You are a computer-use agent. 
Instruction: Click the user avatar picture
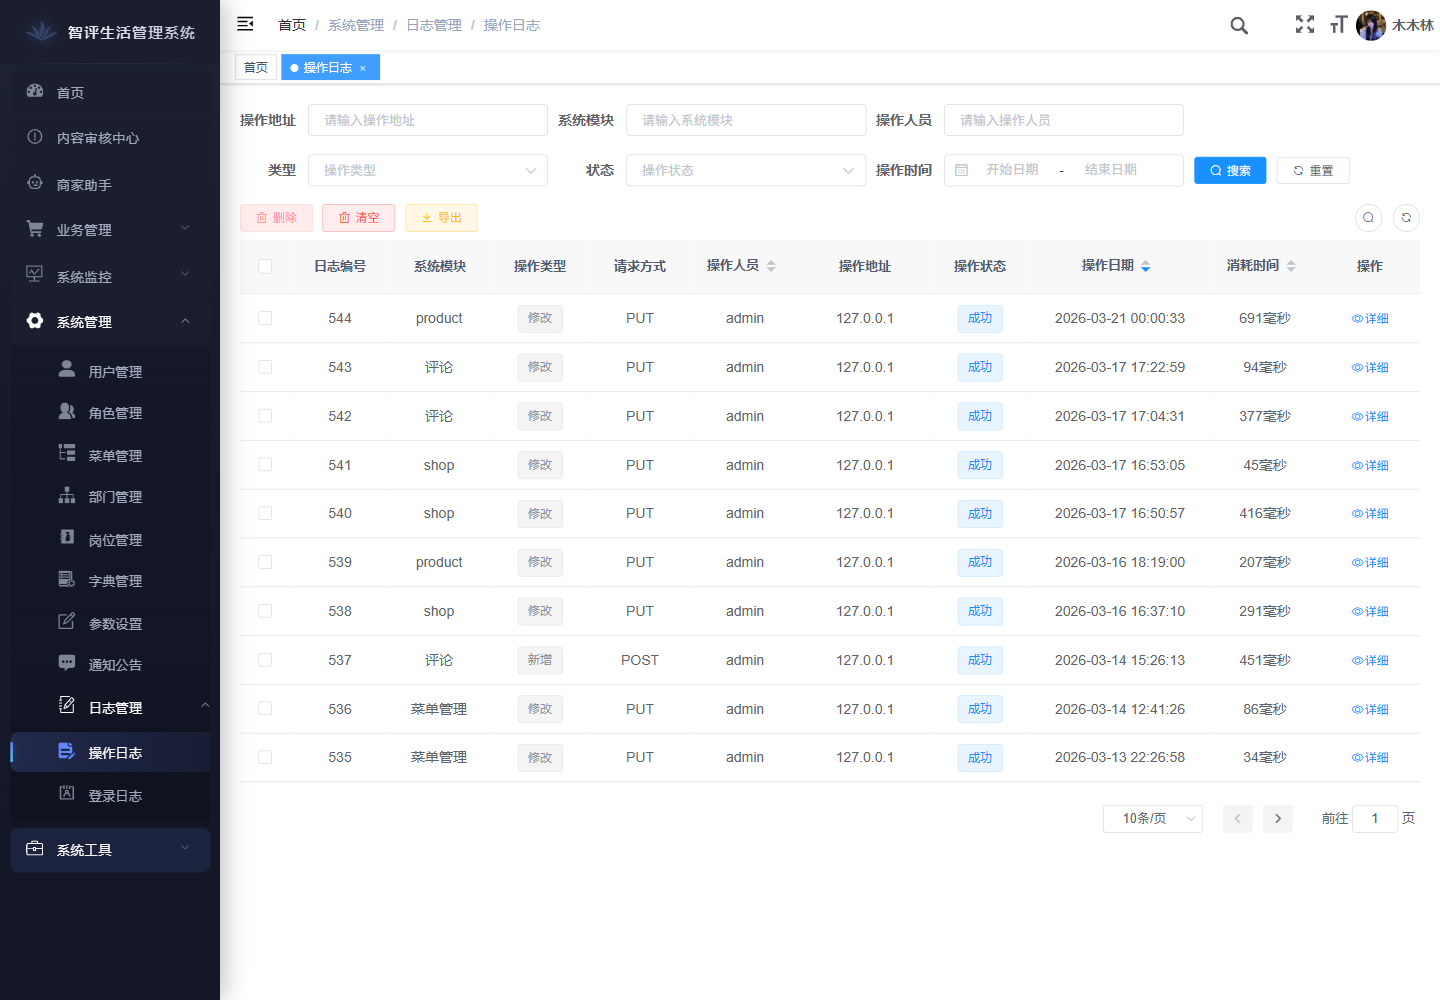[x=1370, y=26]
